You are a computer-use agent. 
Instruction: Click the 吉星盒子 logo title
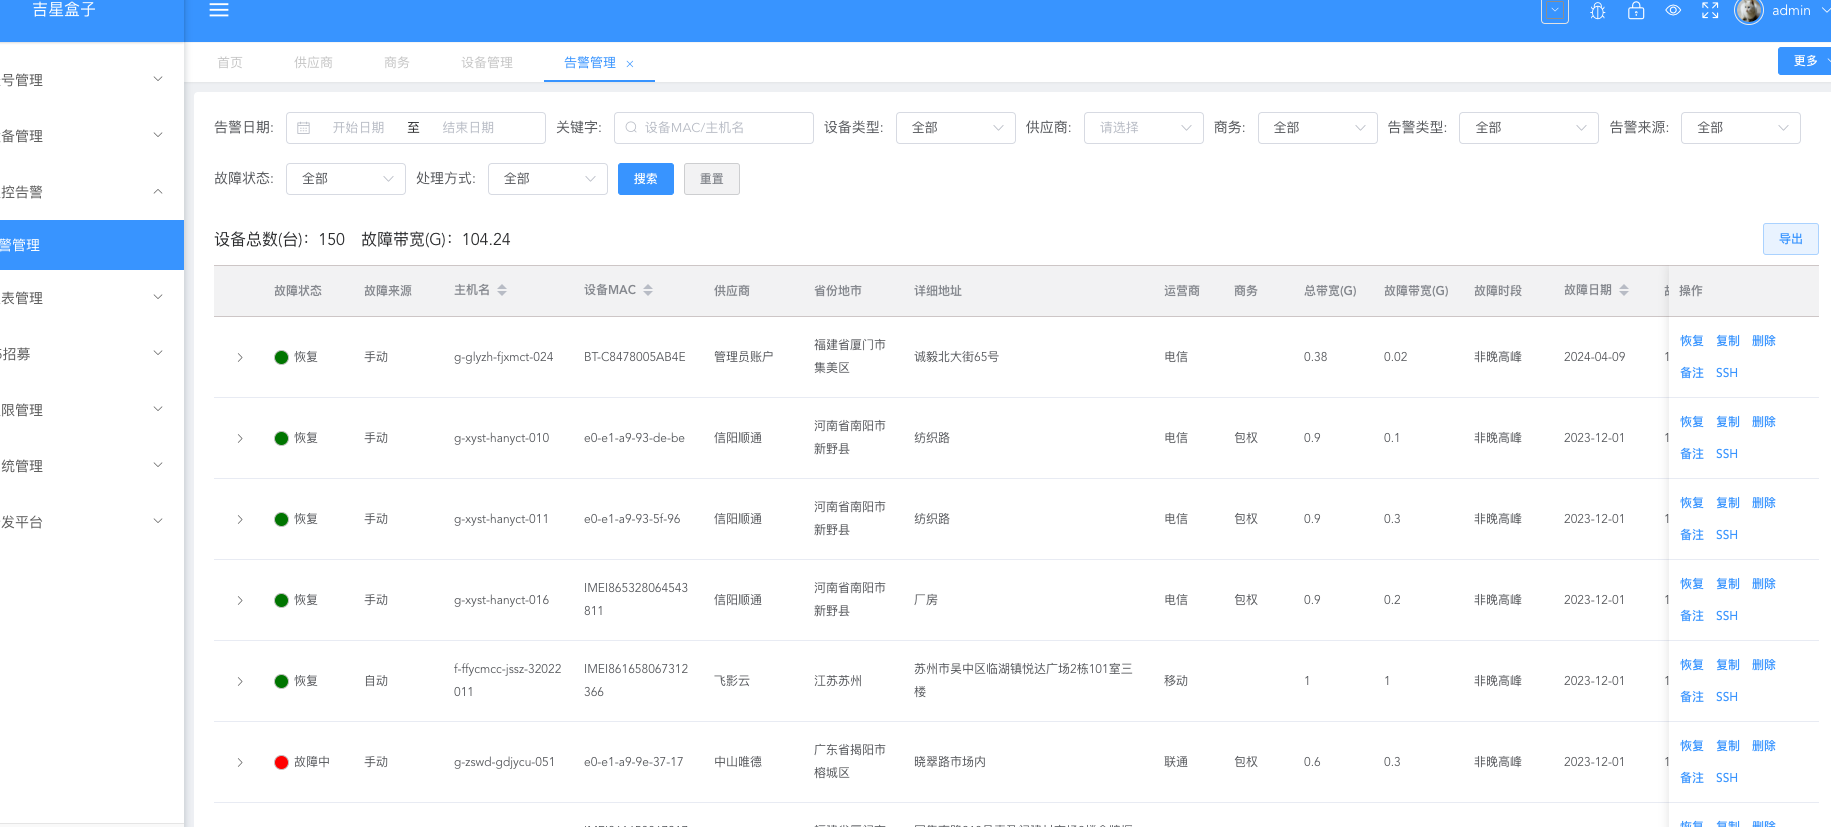(x=64, y=9)
